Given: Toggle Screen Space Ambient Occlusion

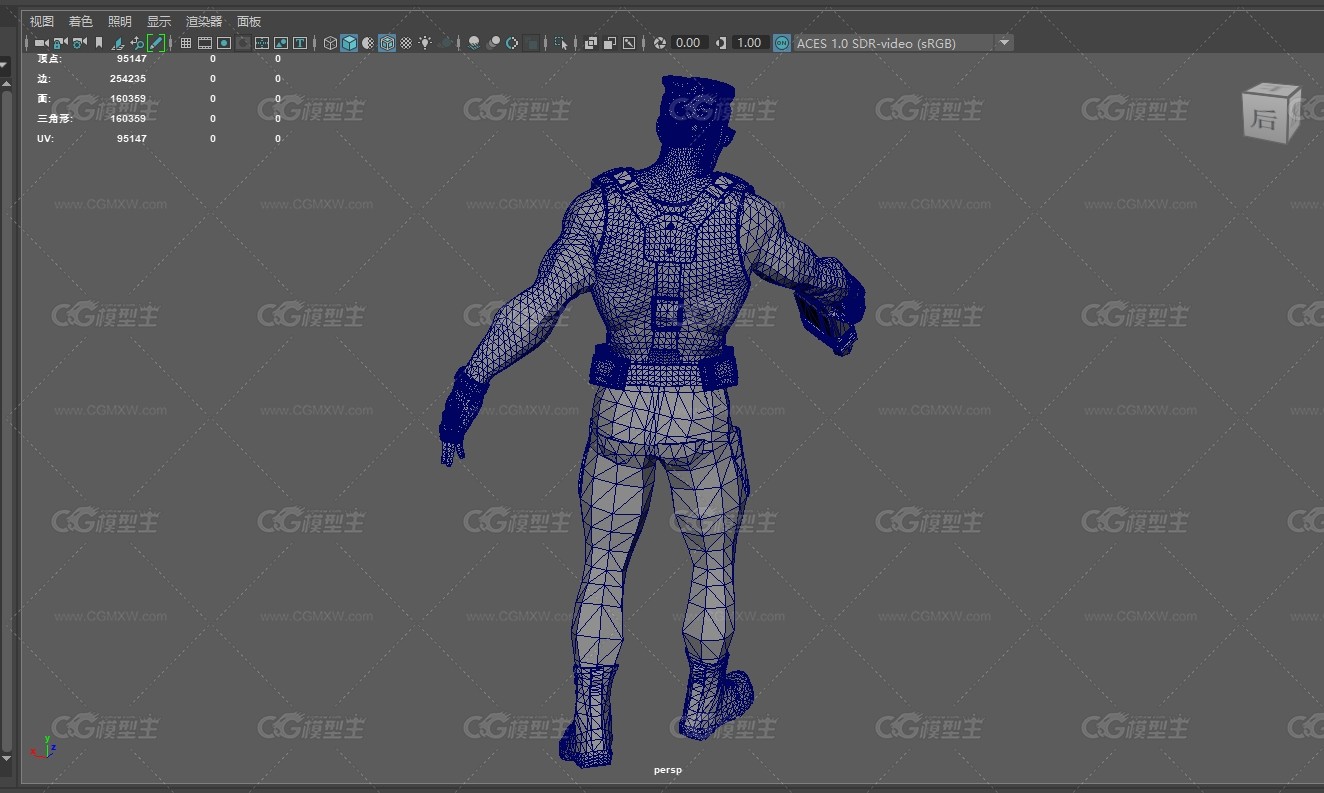Looking at the screenshot, I should click(474, 43).
